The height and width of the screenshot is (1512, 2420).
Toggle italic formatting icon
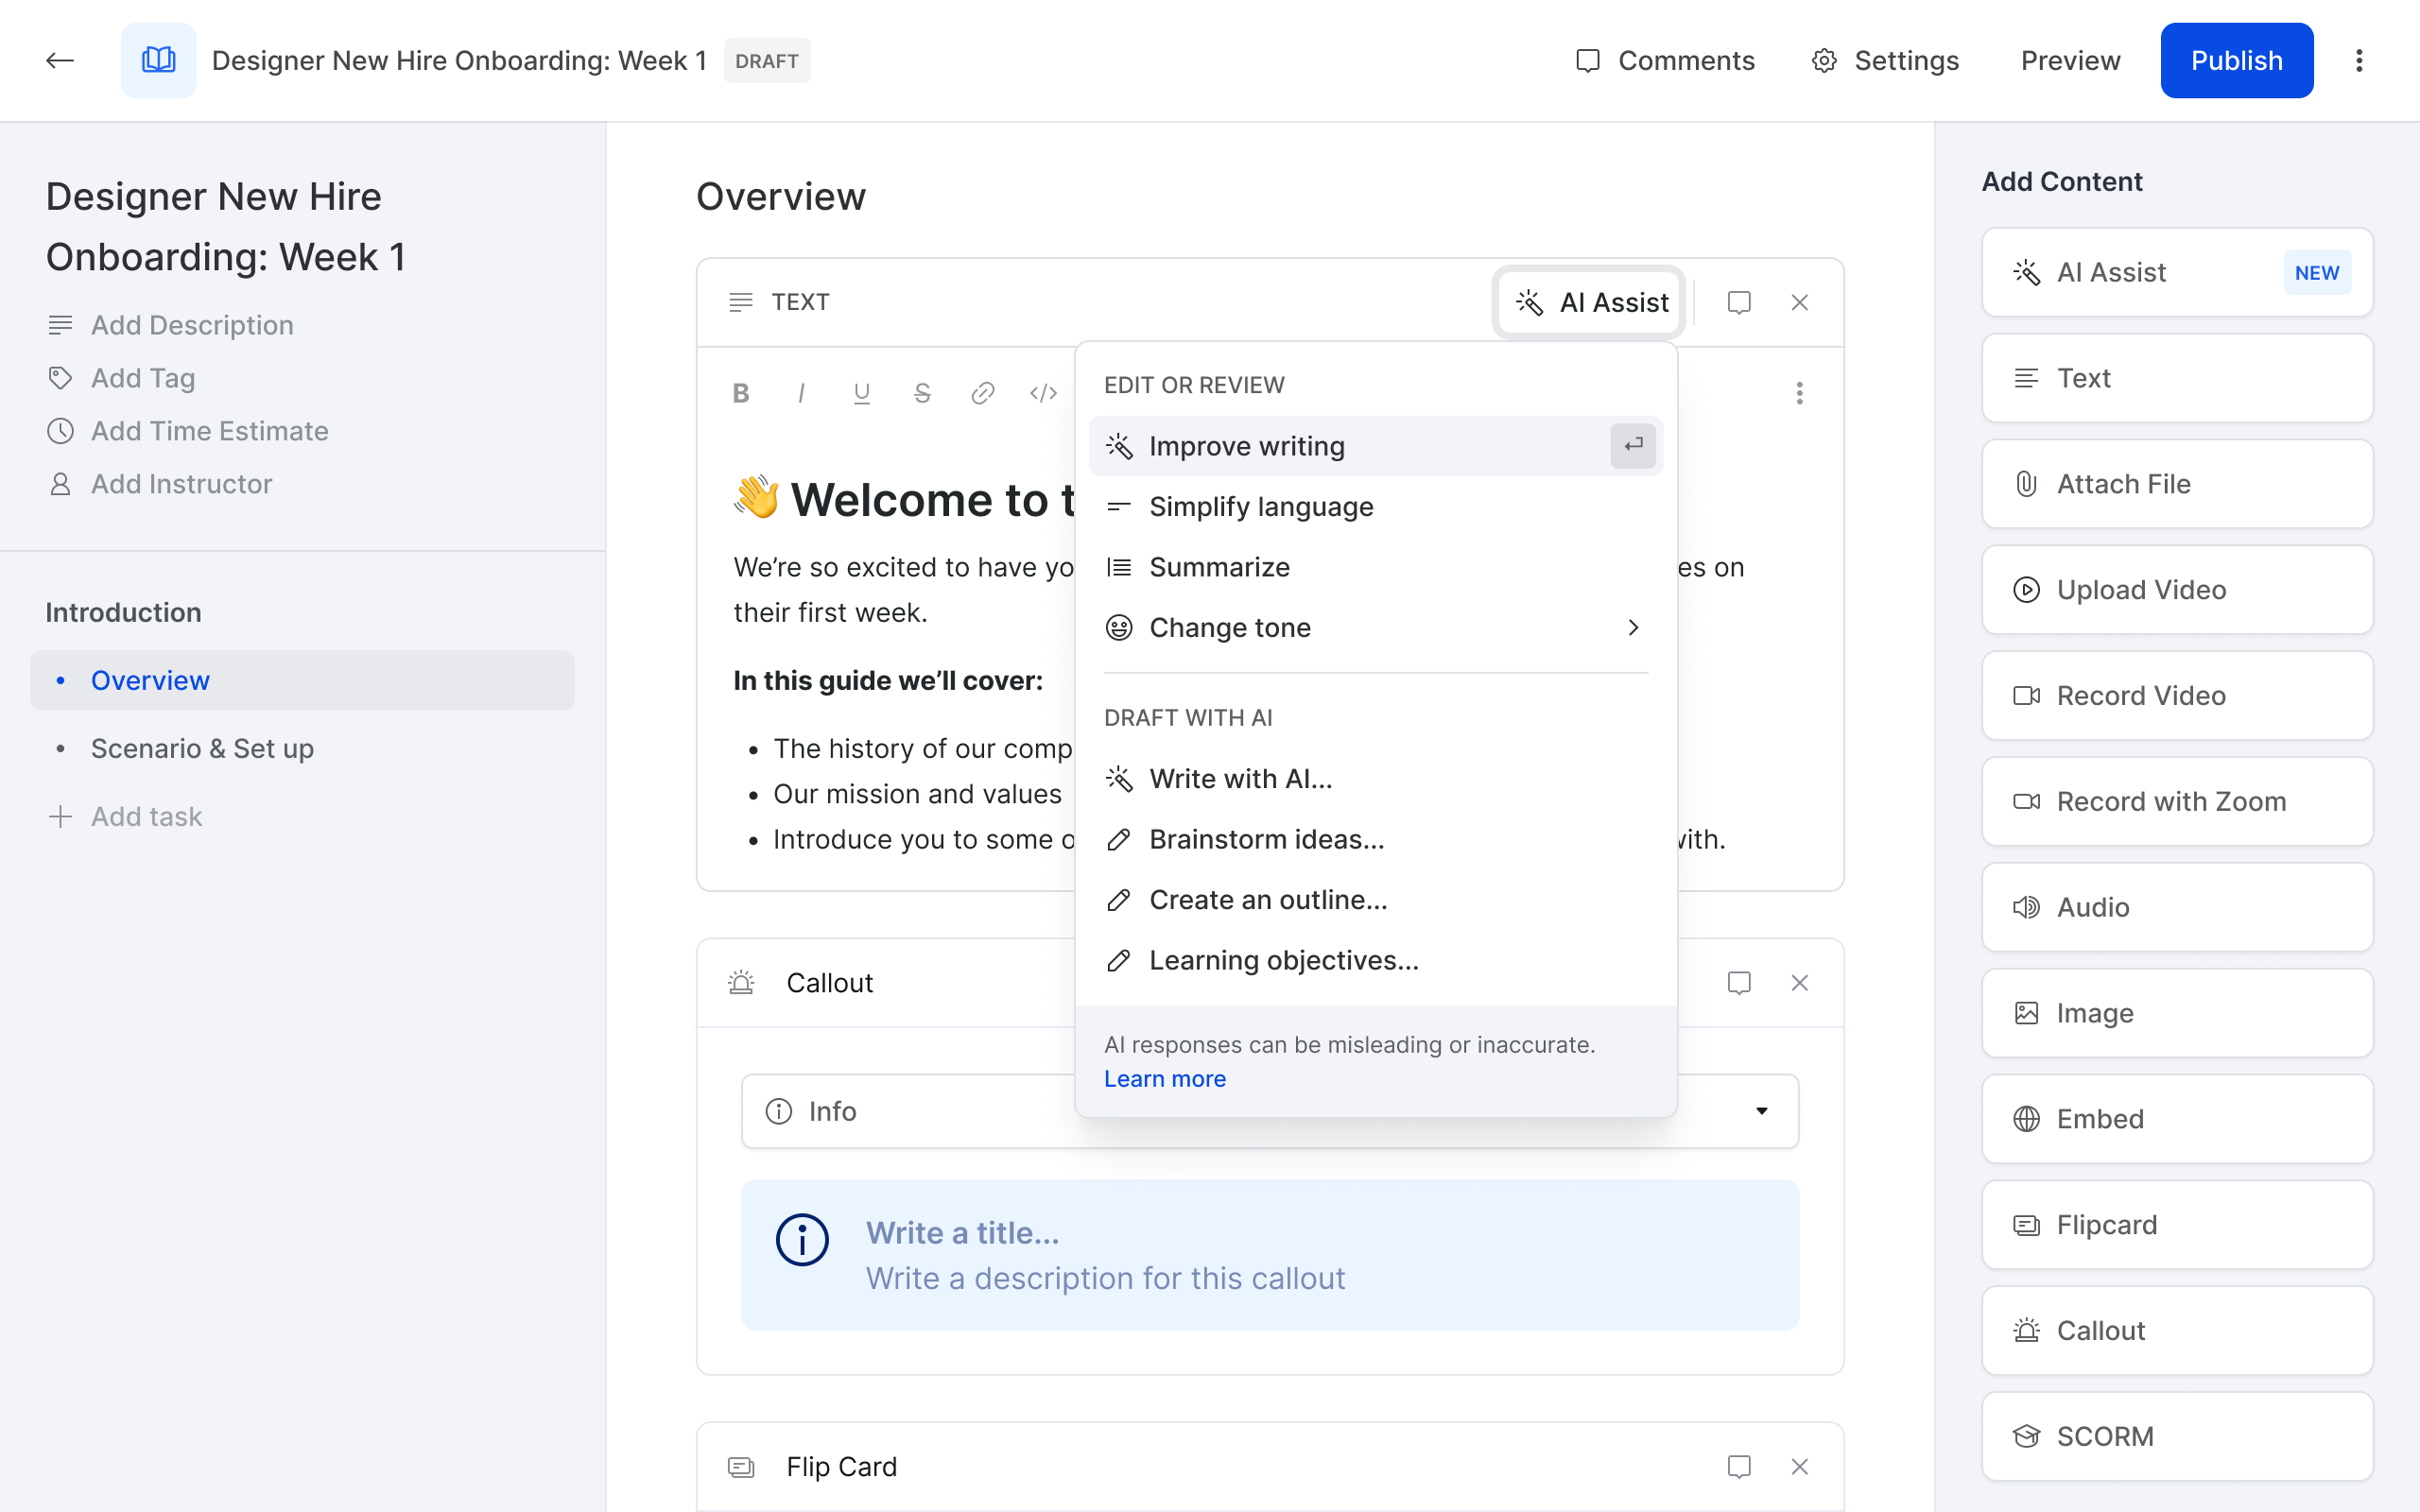tap(801, 393)
